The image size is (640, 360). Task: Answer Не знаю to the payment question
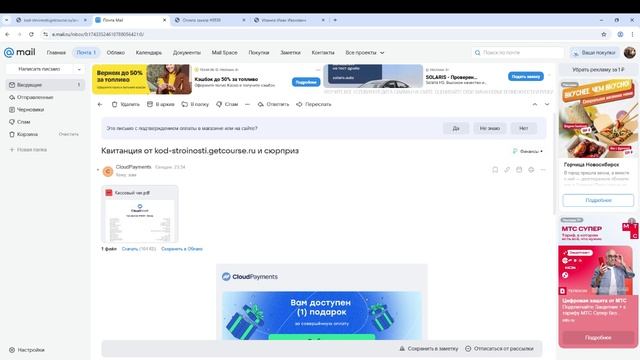[490, 128]
